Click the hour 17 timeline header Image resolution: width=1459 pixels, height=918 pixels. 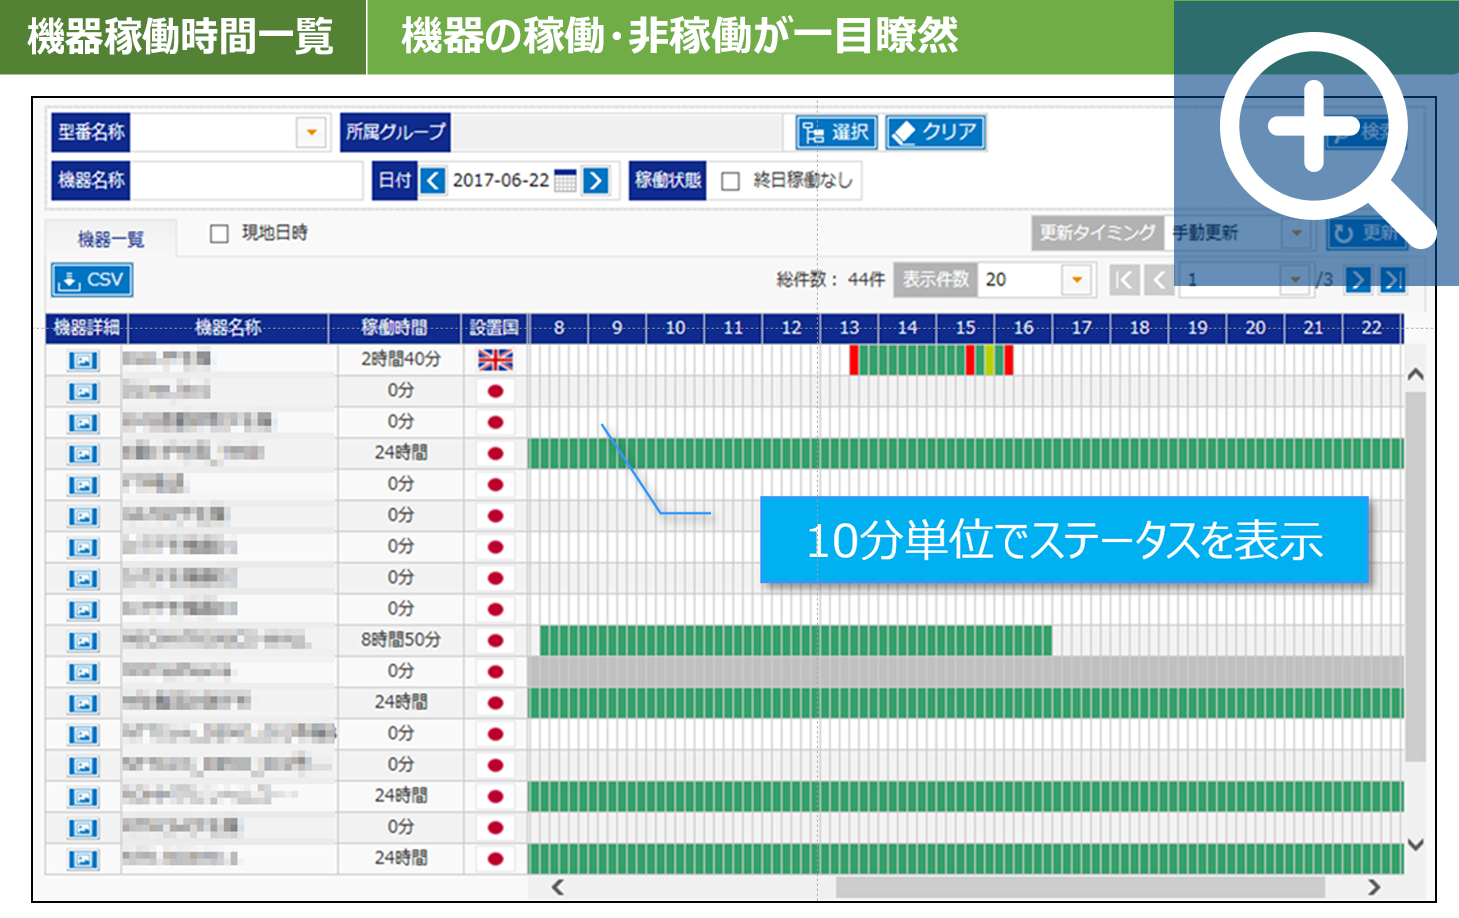[1082, 328]
